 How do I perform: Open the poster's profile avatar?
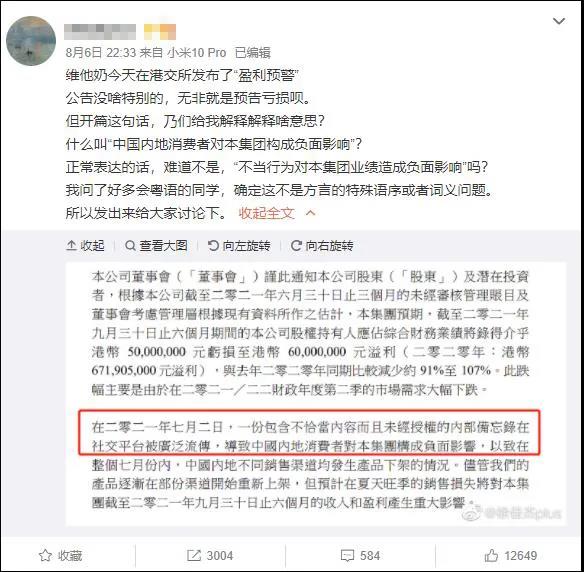[x=31, y=41]
